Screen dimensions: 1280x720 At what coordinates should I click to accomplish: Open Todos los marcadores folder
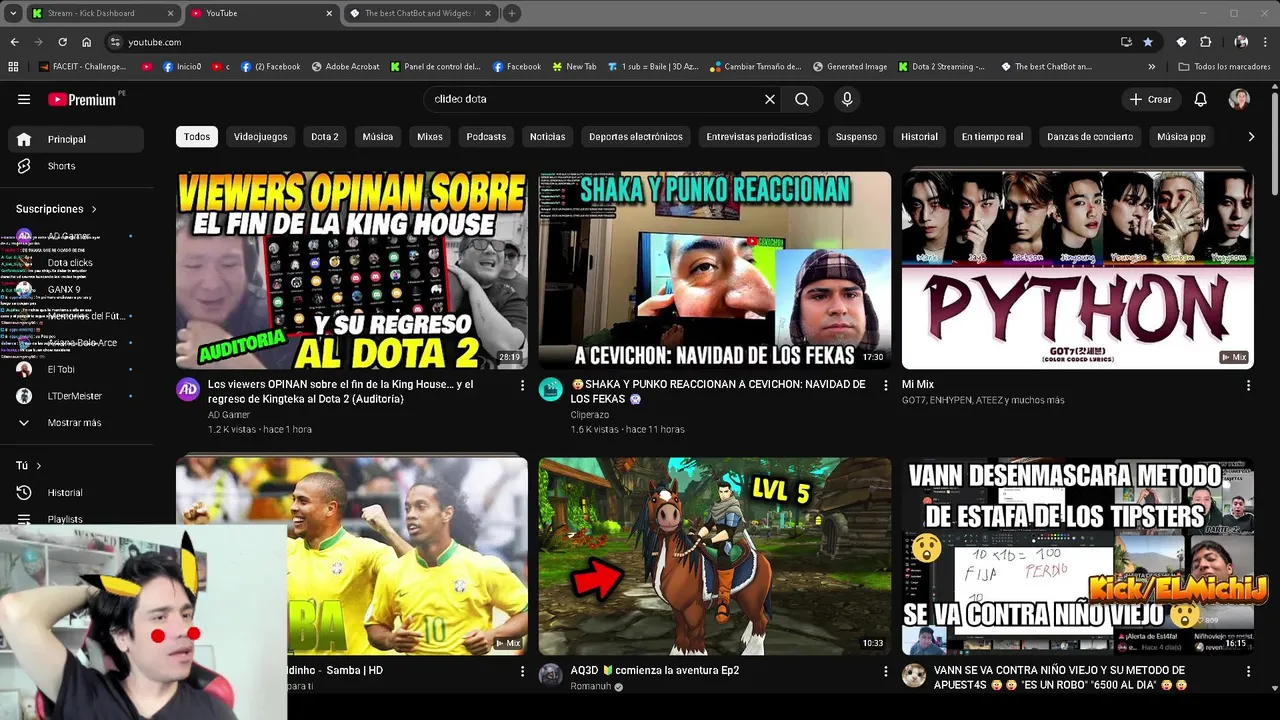pos(1224,67)
